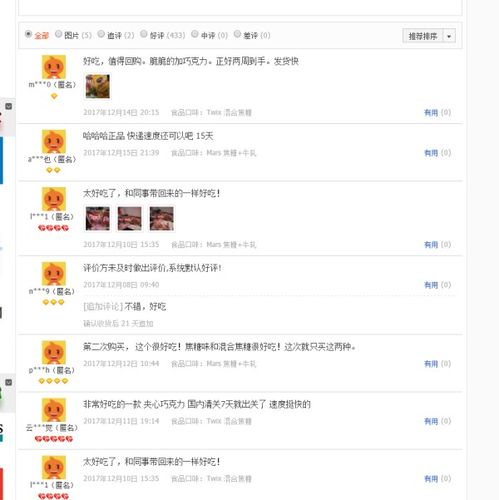Mark m***0's review as 有用

coord(431,113)
